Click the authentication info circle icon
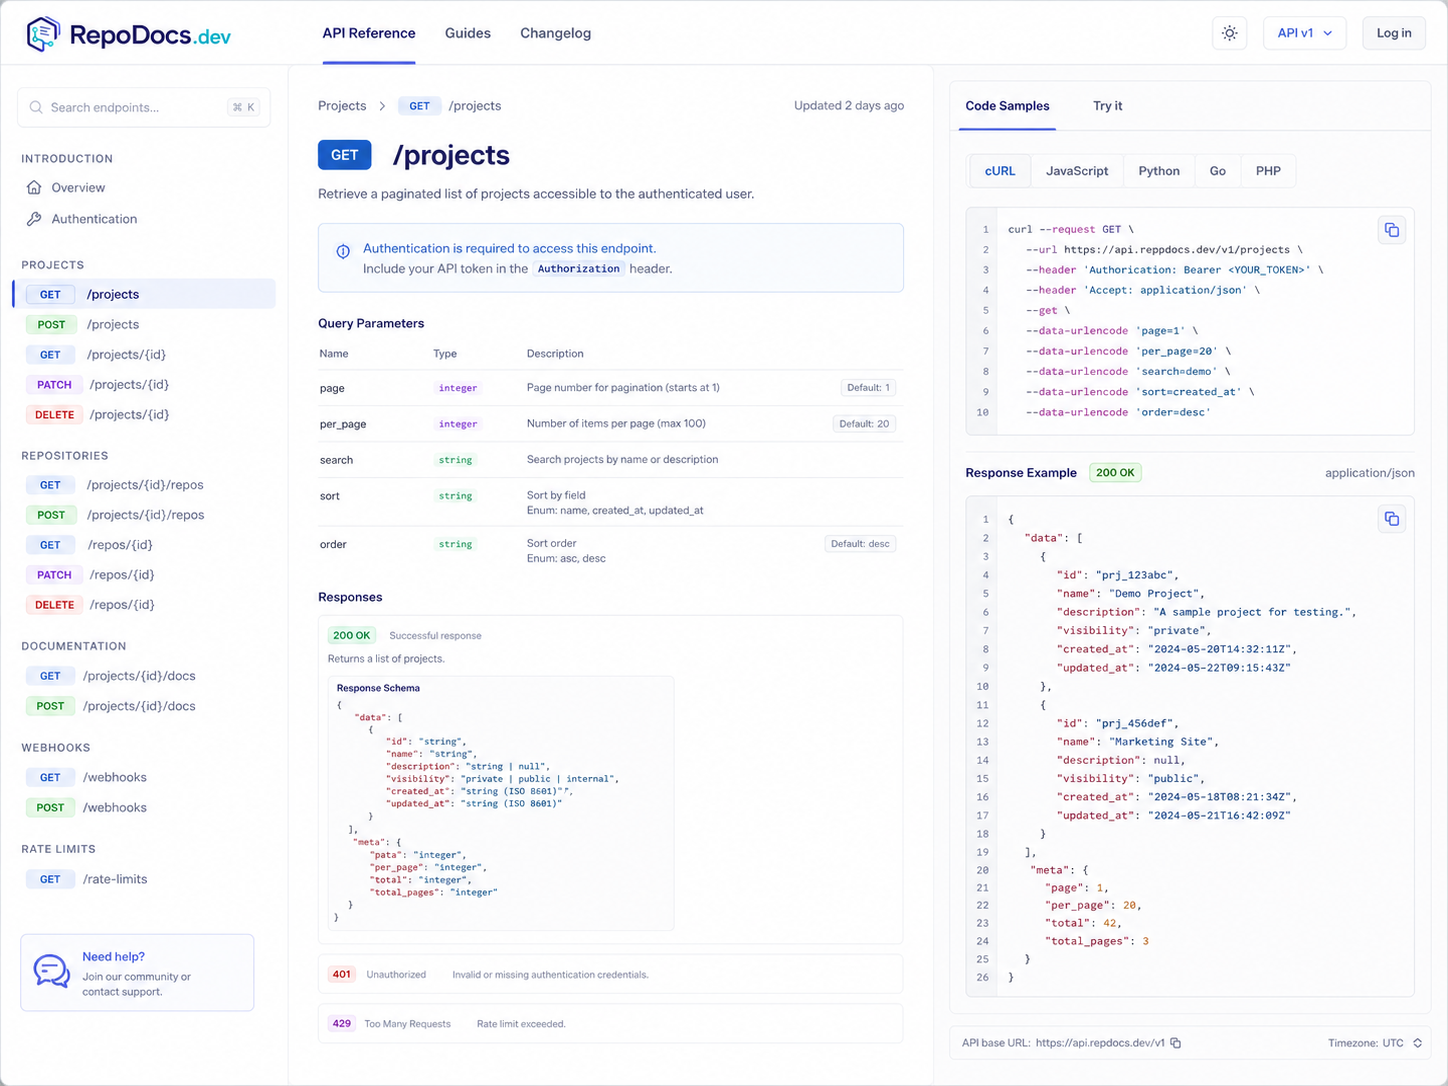 tap(343, 251)
